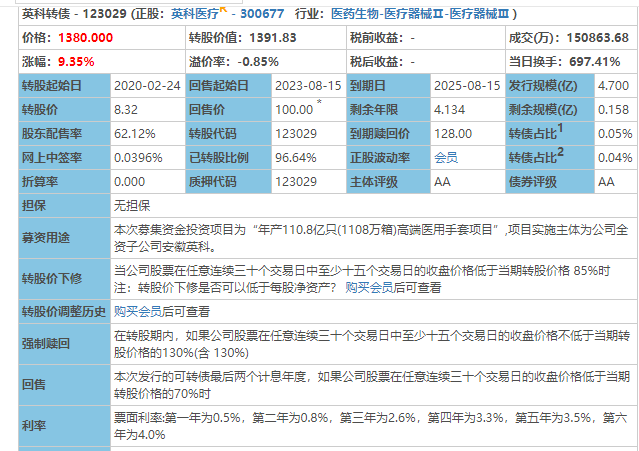Select the price value 1380.000
The height and width of the screenshot is (451, 639).
click(x=85, y=38)
